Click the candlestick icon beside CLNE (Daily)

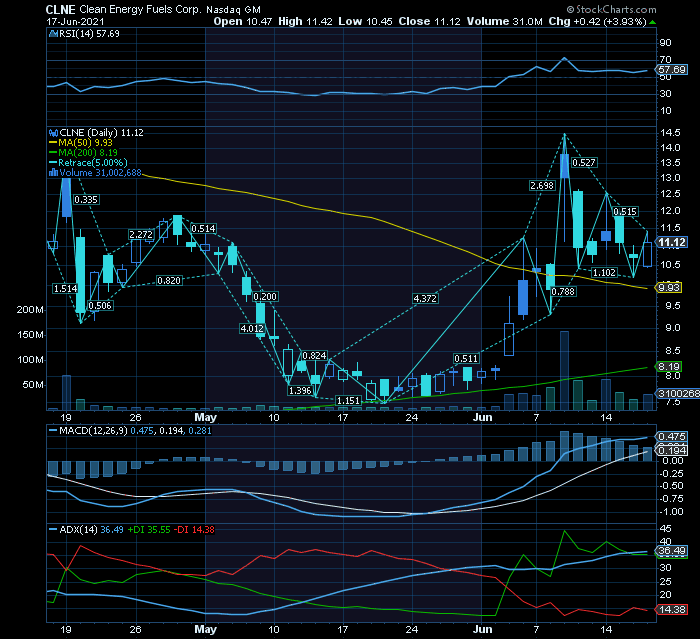click(x=54, y=133)
